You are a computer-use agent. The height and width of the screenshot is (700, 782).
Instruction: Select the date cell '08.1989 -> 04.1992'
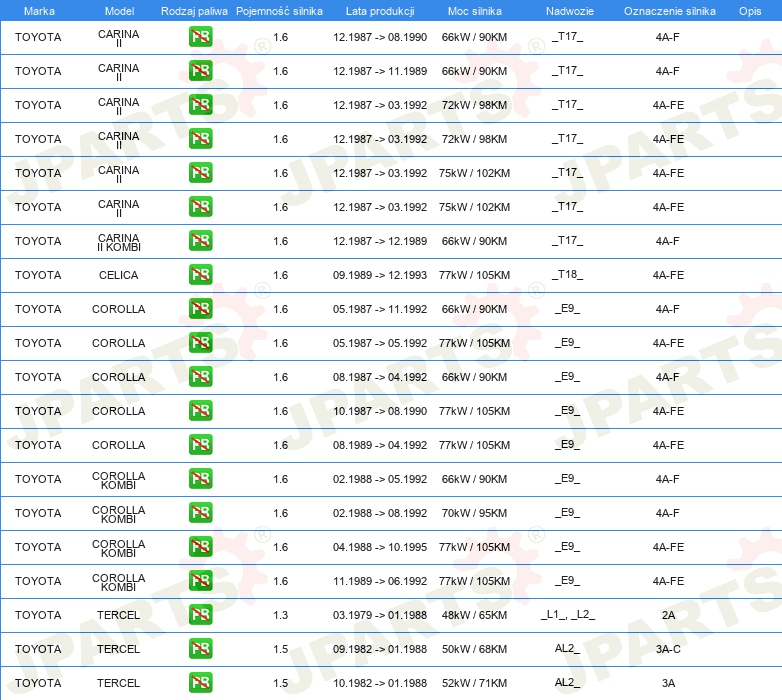tap(380, 445)
